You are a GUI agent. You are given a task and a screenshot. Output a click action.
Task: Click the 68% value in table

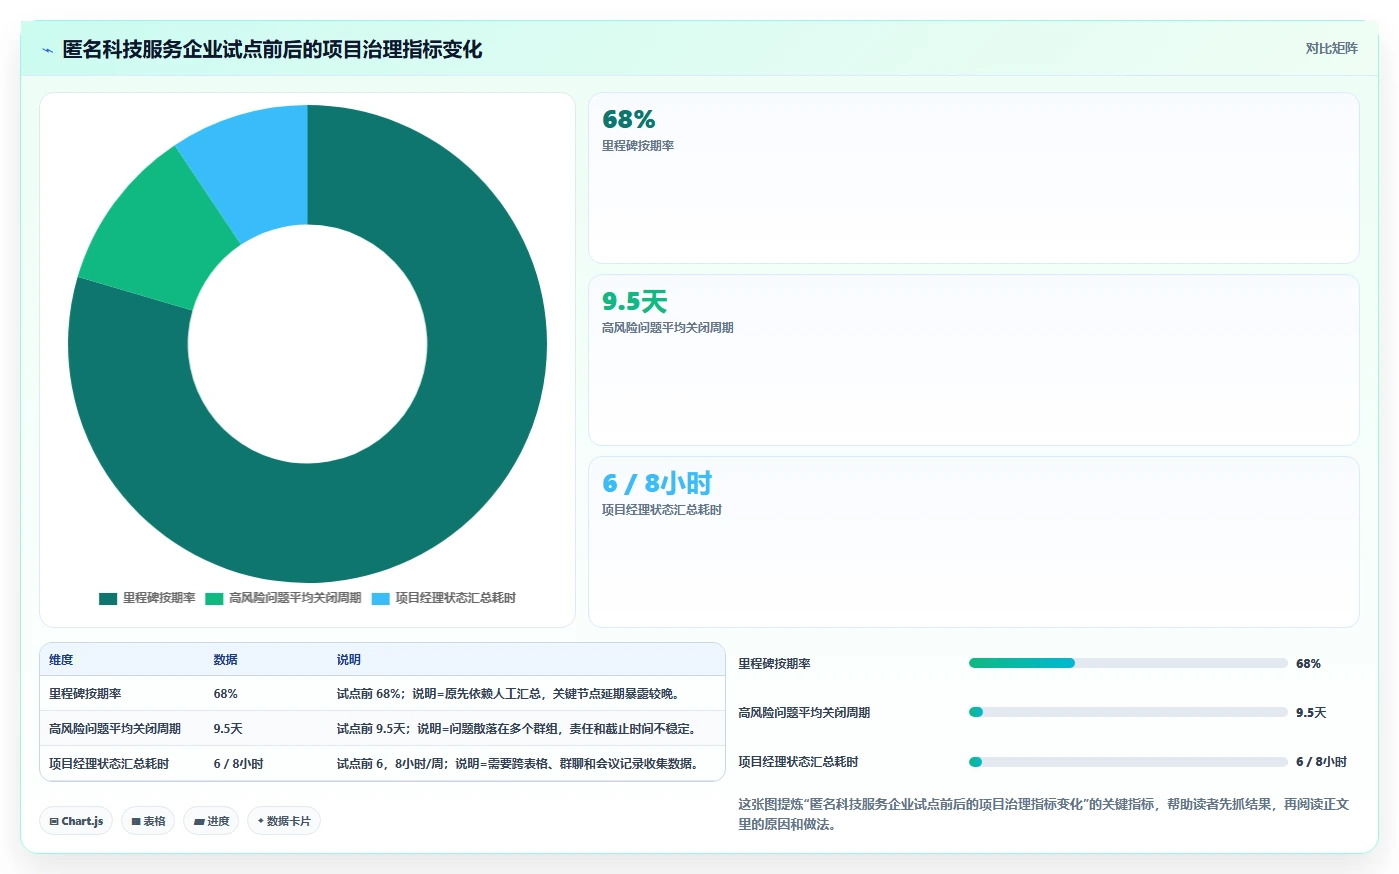click(x=225, y=694)
